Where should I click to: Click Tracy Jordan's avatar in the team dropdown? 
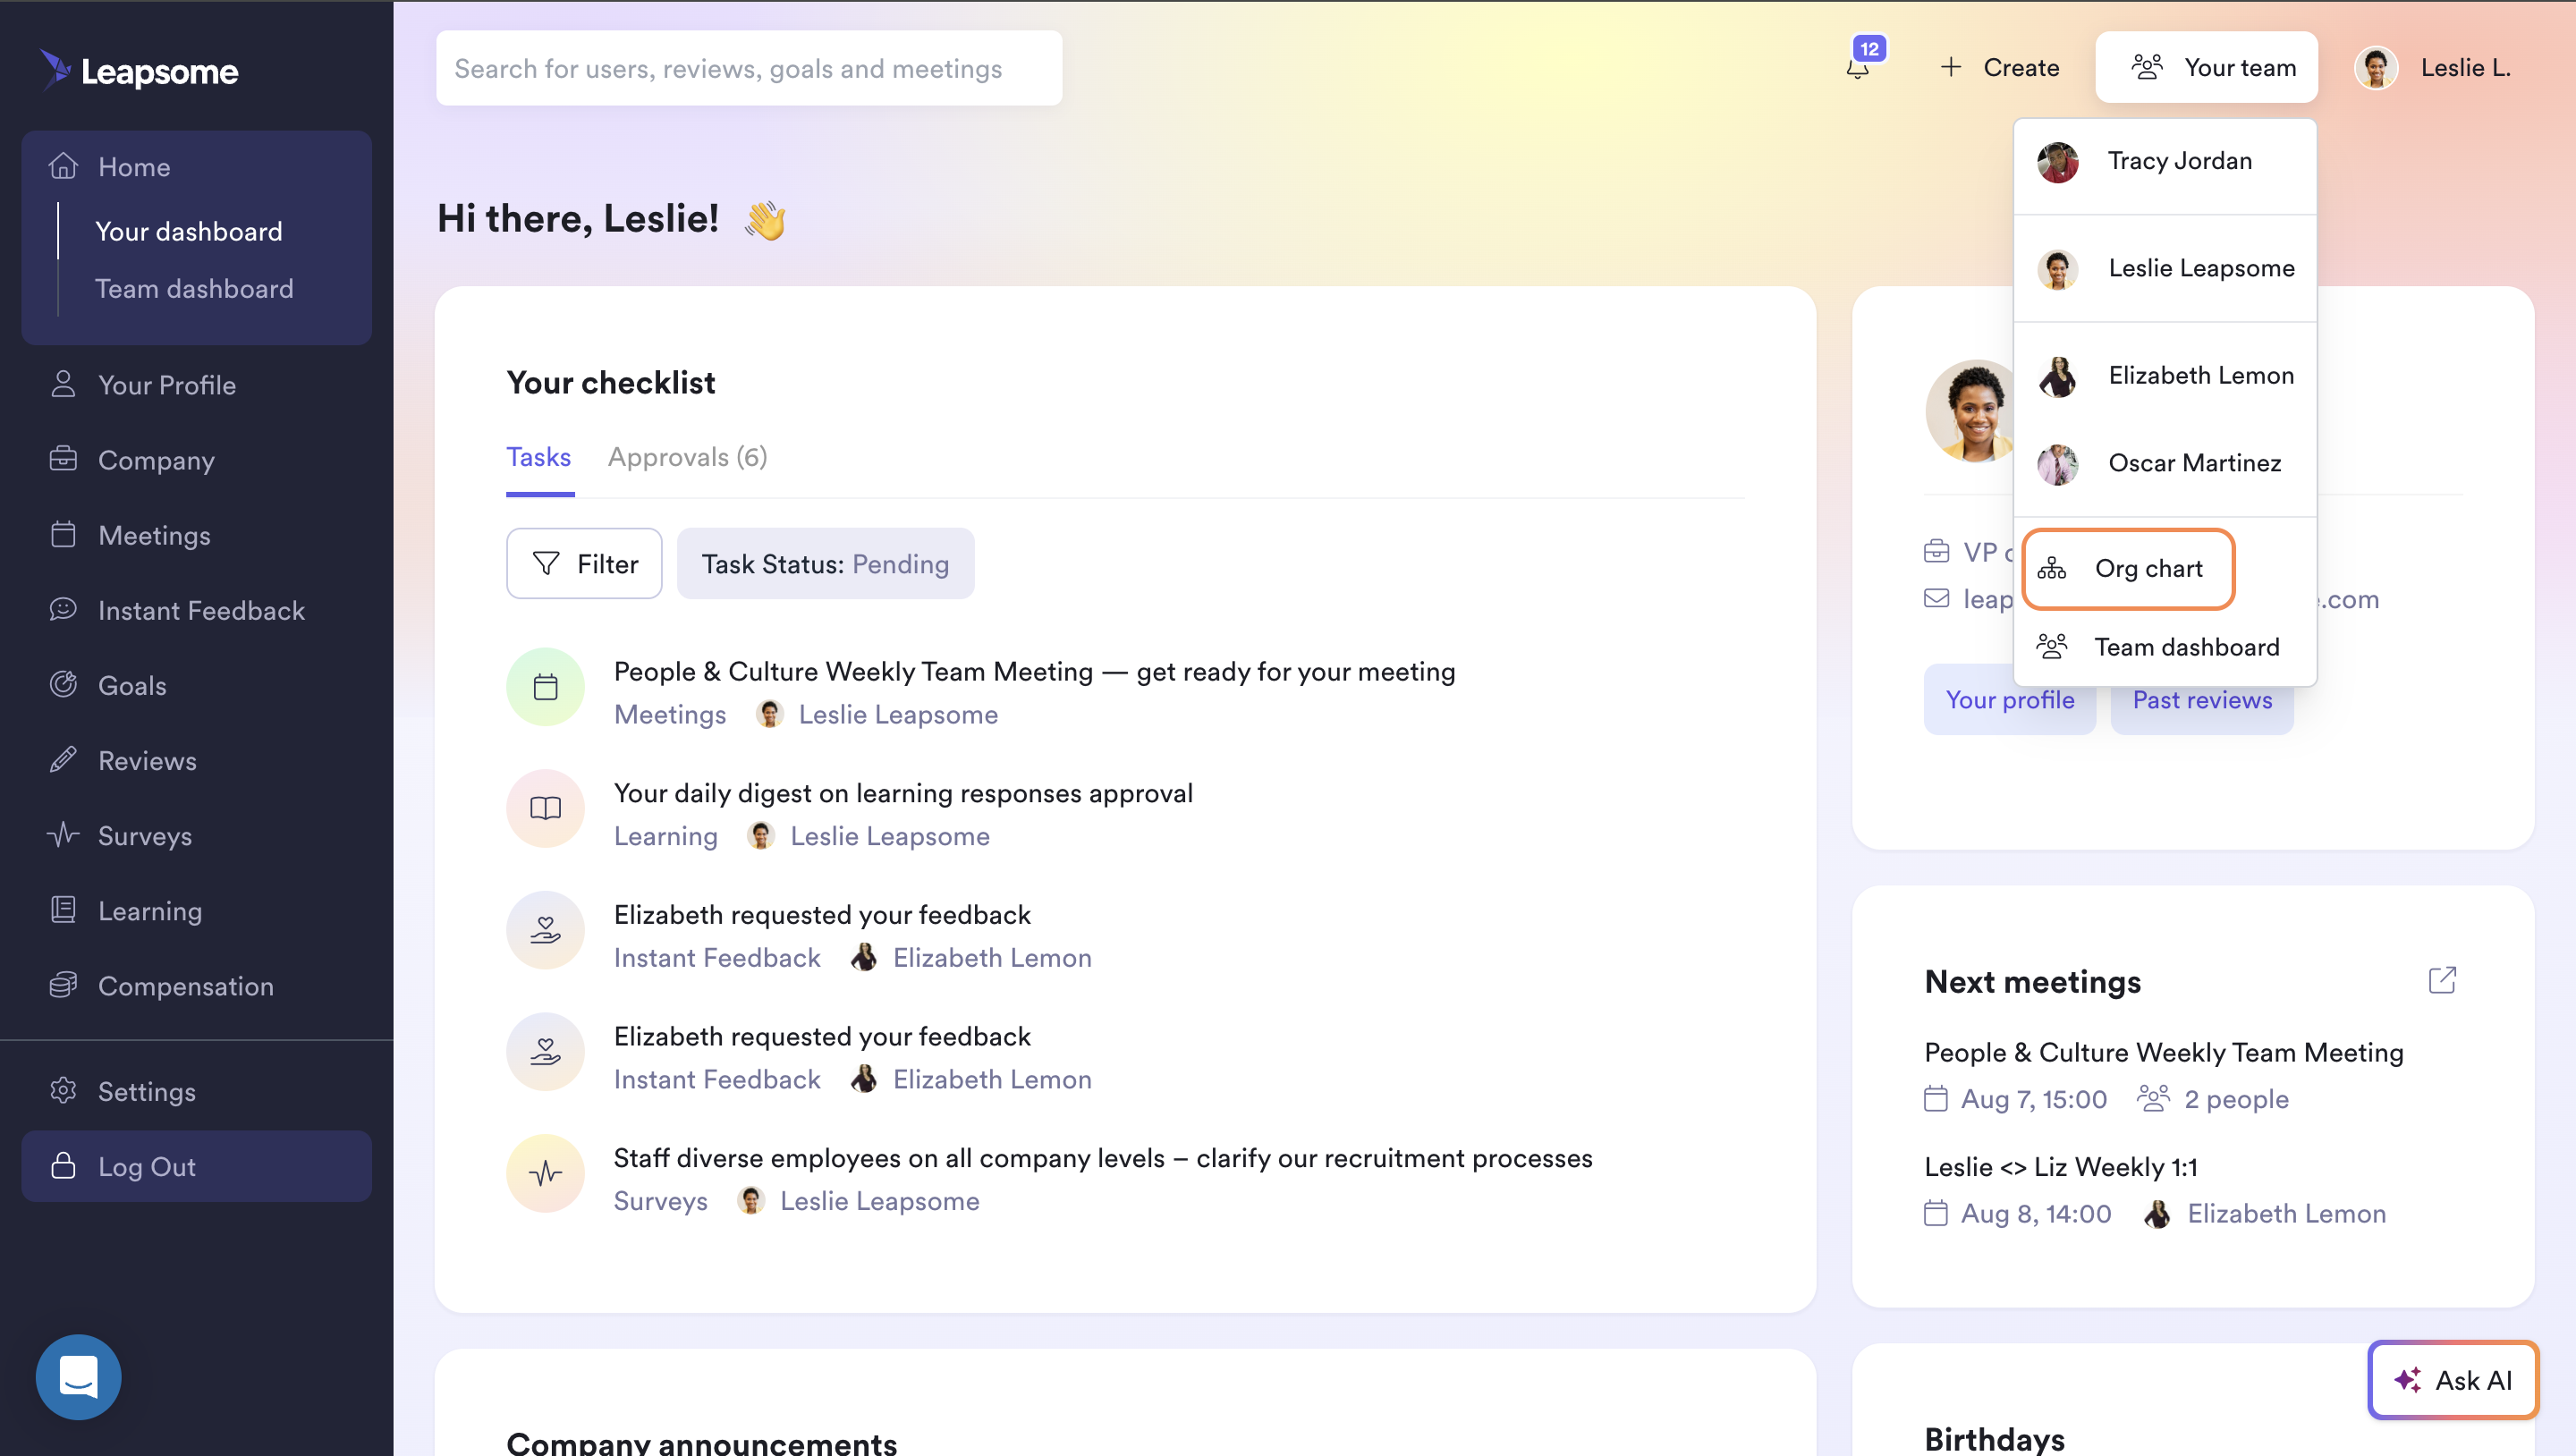click(x=2058, y=162)
